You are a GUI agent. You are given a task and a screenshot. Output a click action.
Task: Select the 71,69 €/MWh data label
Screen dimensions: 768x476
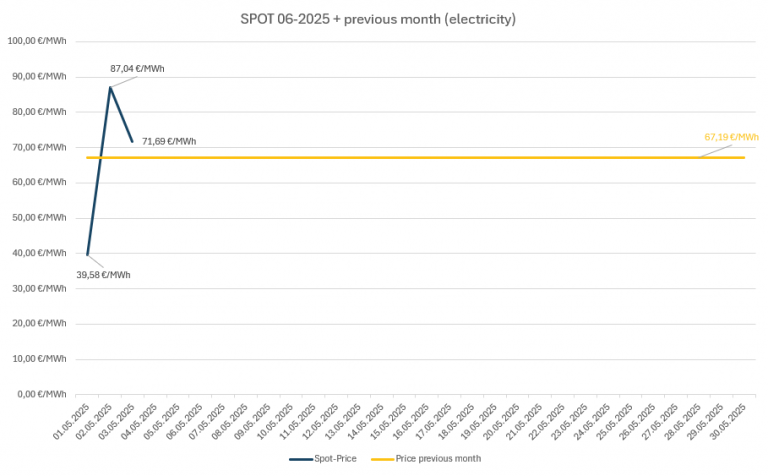pyautogui.click(x=169, y=142)
